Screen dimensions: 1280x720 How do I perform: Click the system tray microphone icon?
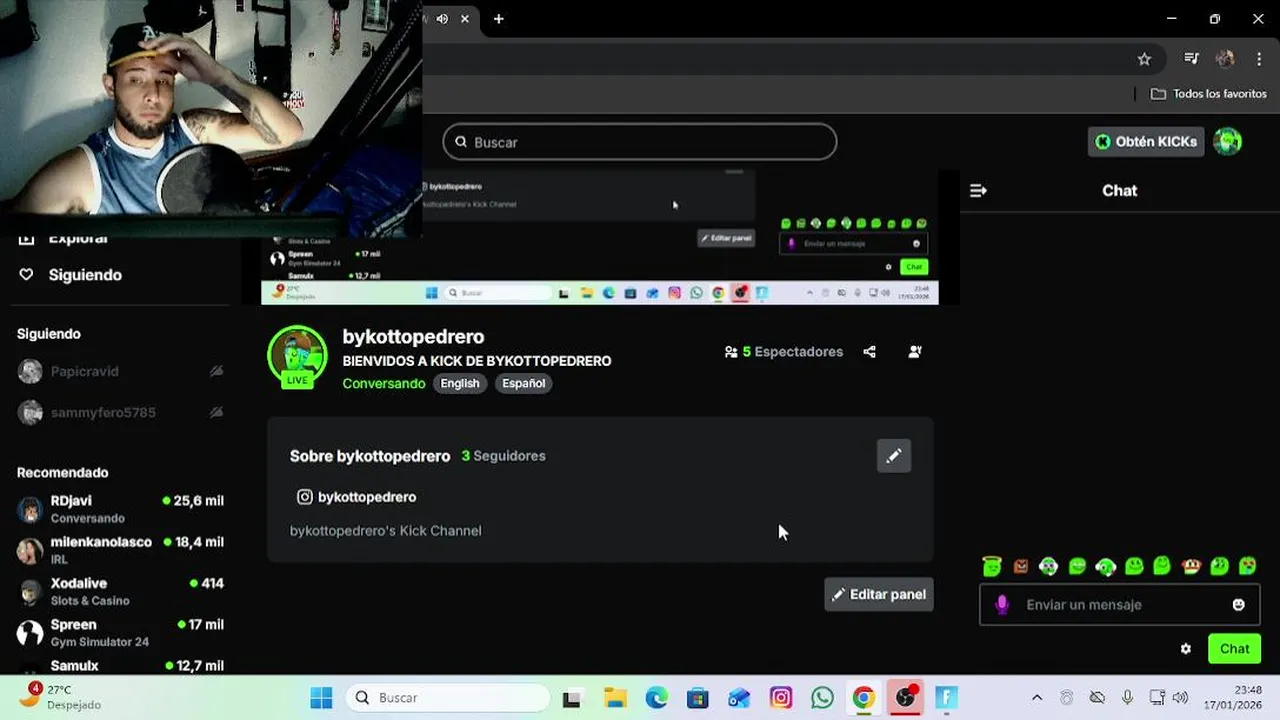(x=1127, y=698)
